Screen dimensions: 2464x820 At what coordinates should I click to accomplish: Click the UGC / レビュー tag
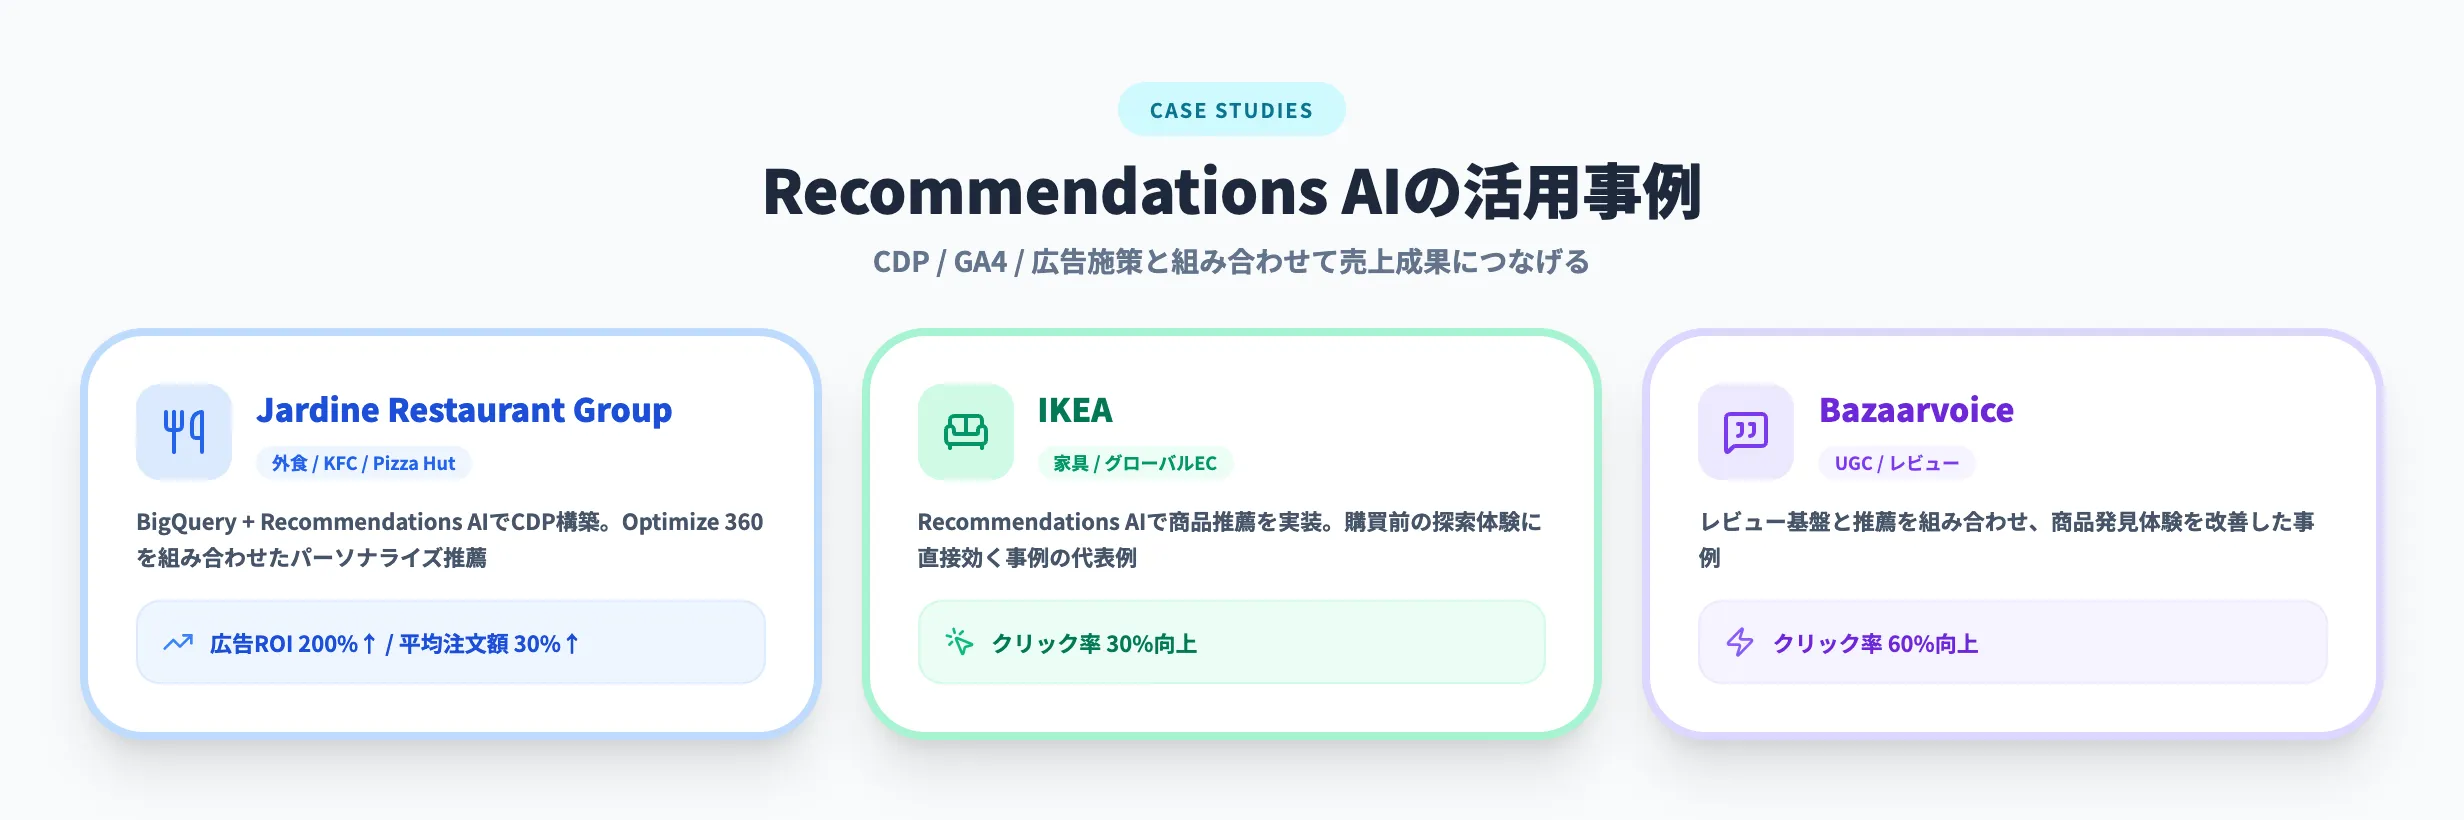[x=1896, y=463]
